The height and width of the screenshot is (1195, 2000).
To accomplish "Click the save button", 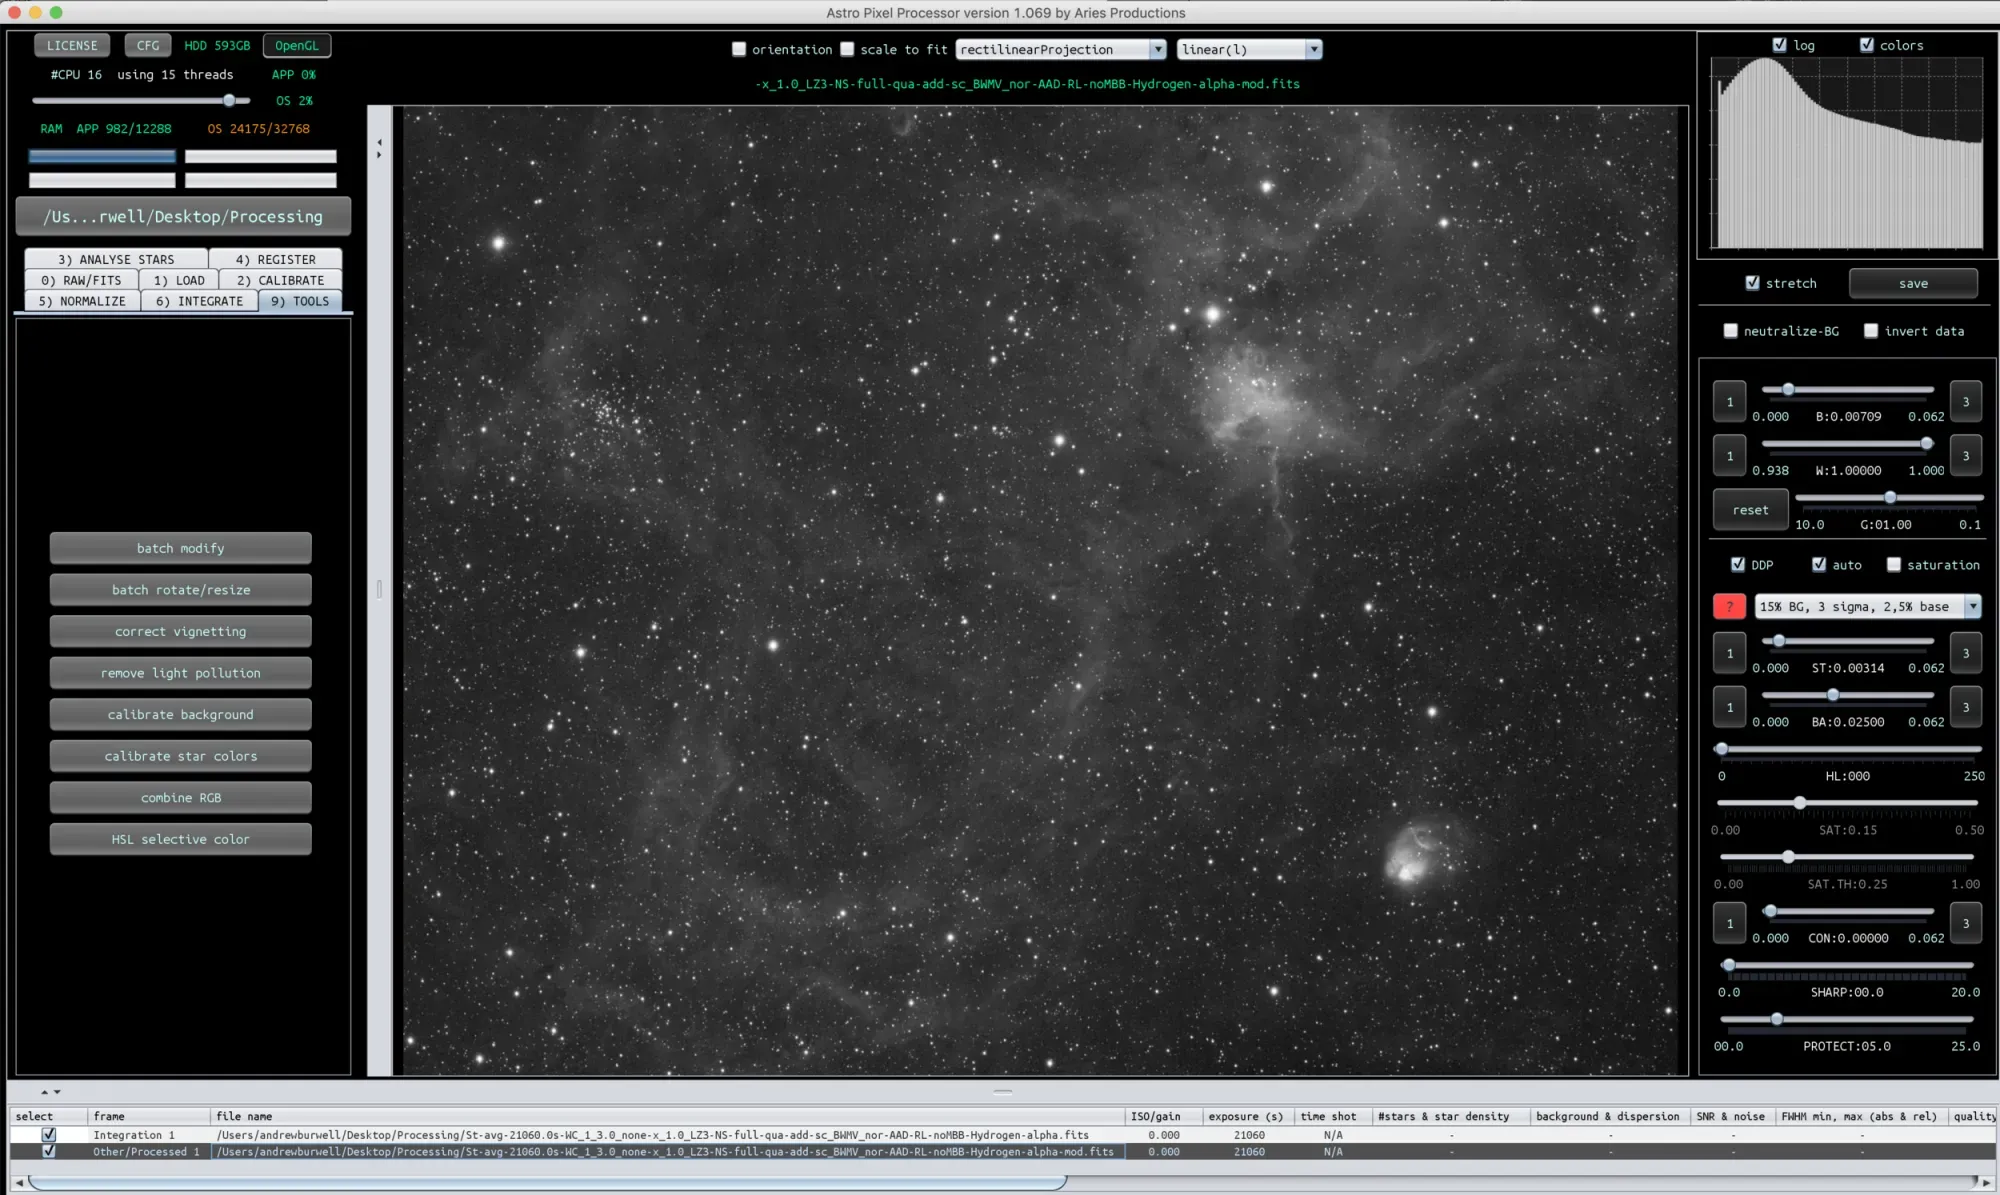I will pyautogui.click(x=1912, y=283).
